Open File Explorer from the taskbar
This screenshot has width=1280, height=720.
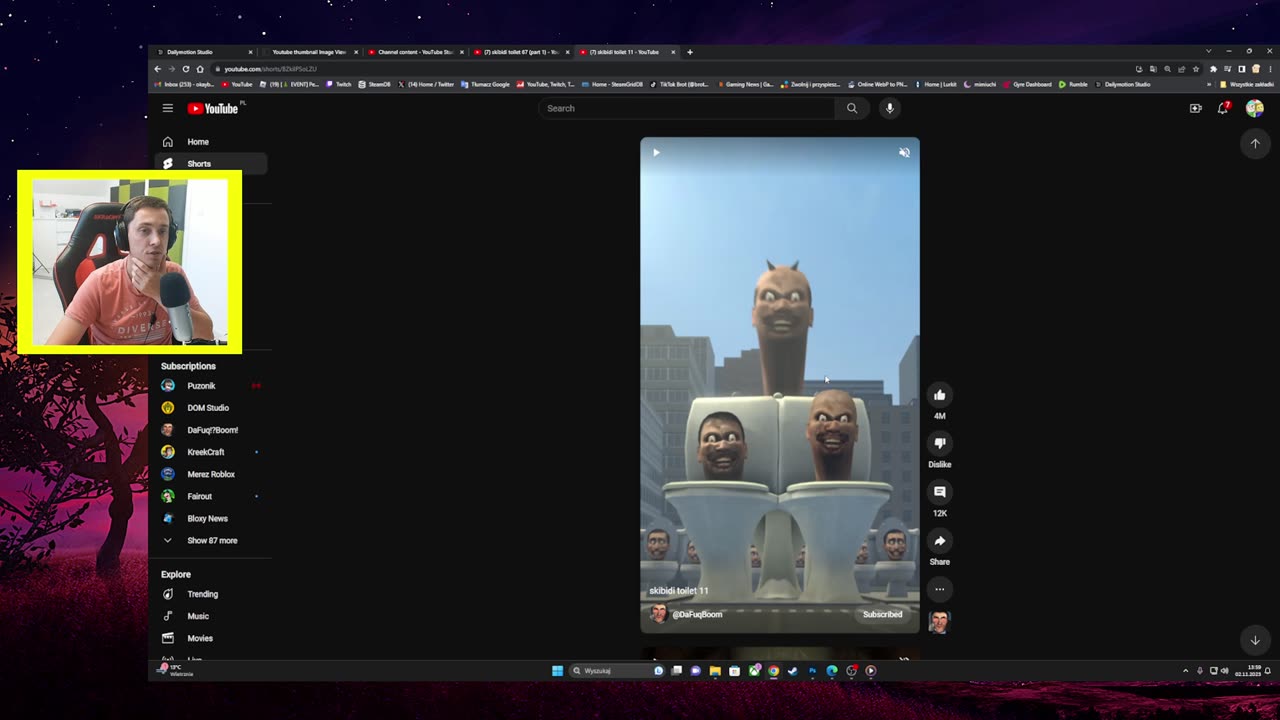tap(715, 671)
